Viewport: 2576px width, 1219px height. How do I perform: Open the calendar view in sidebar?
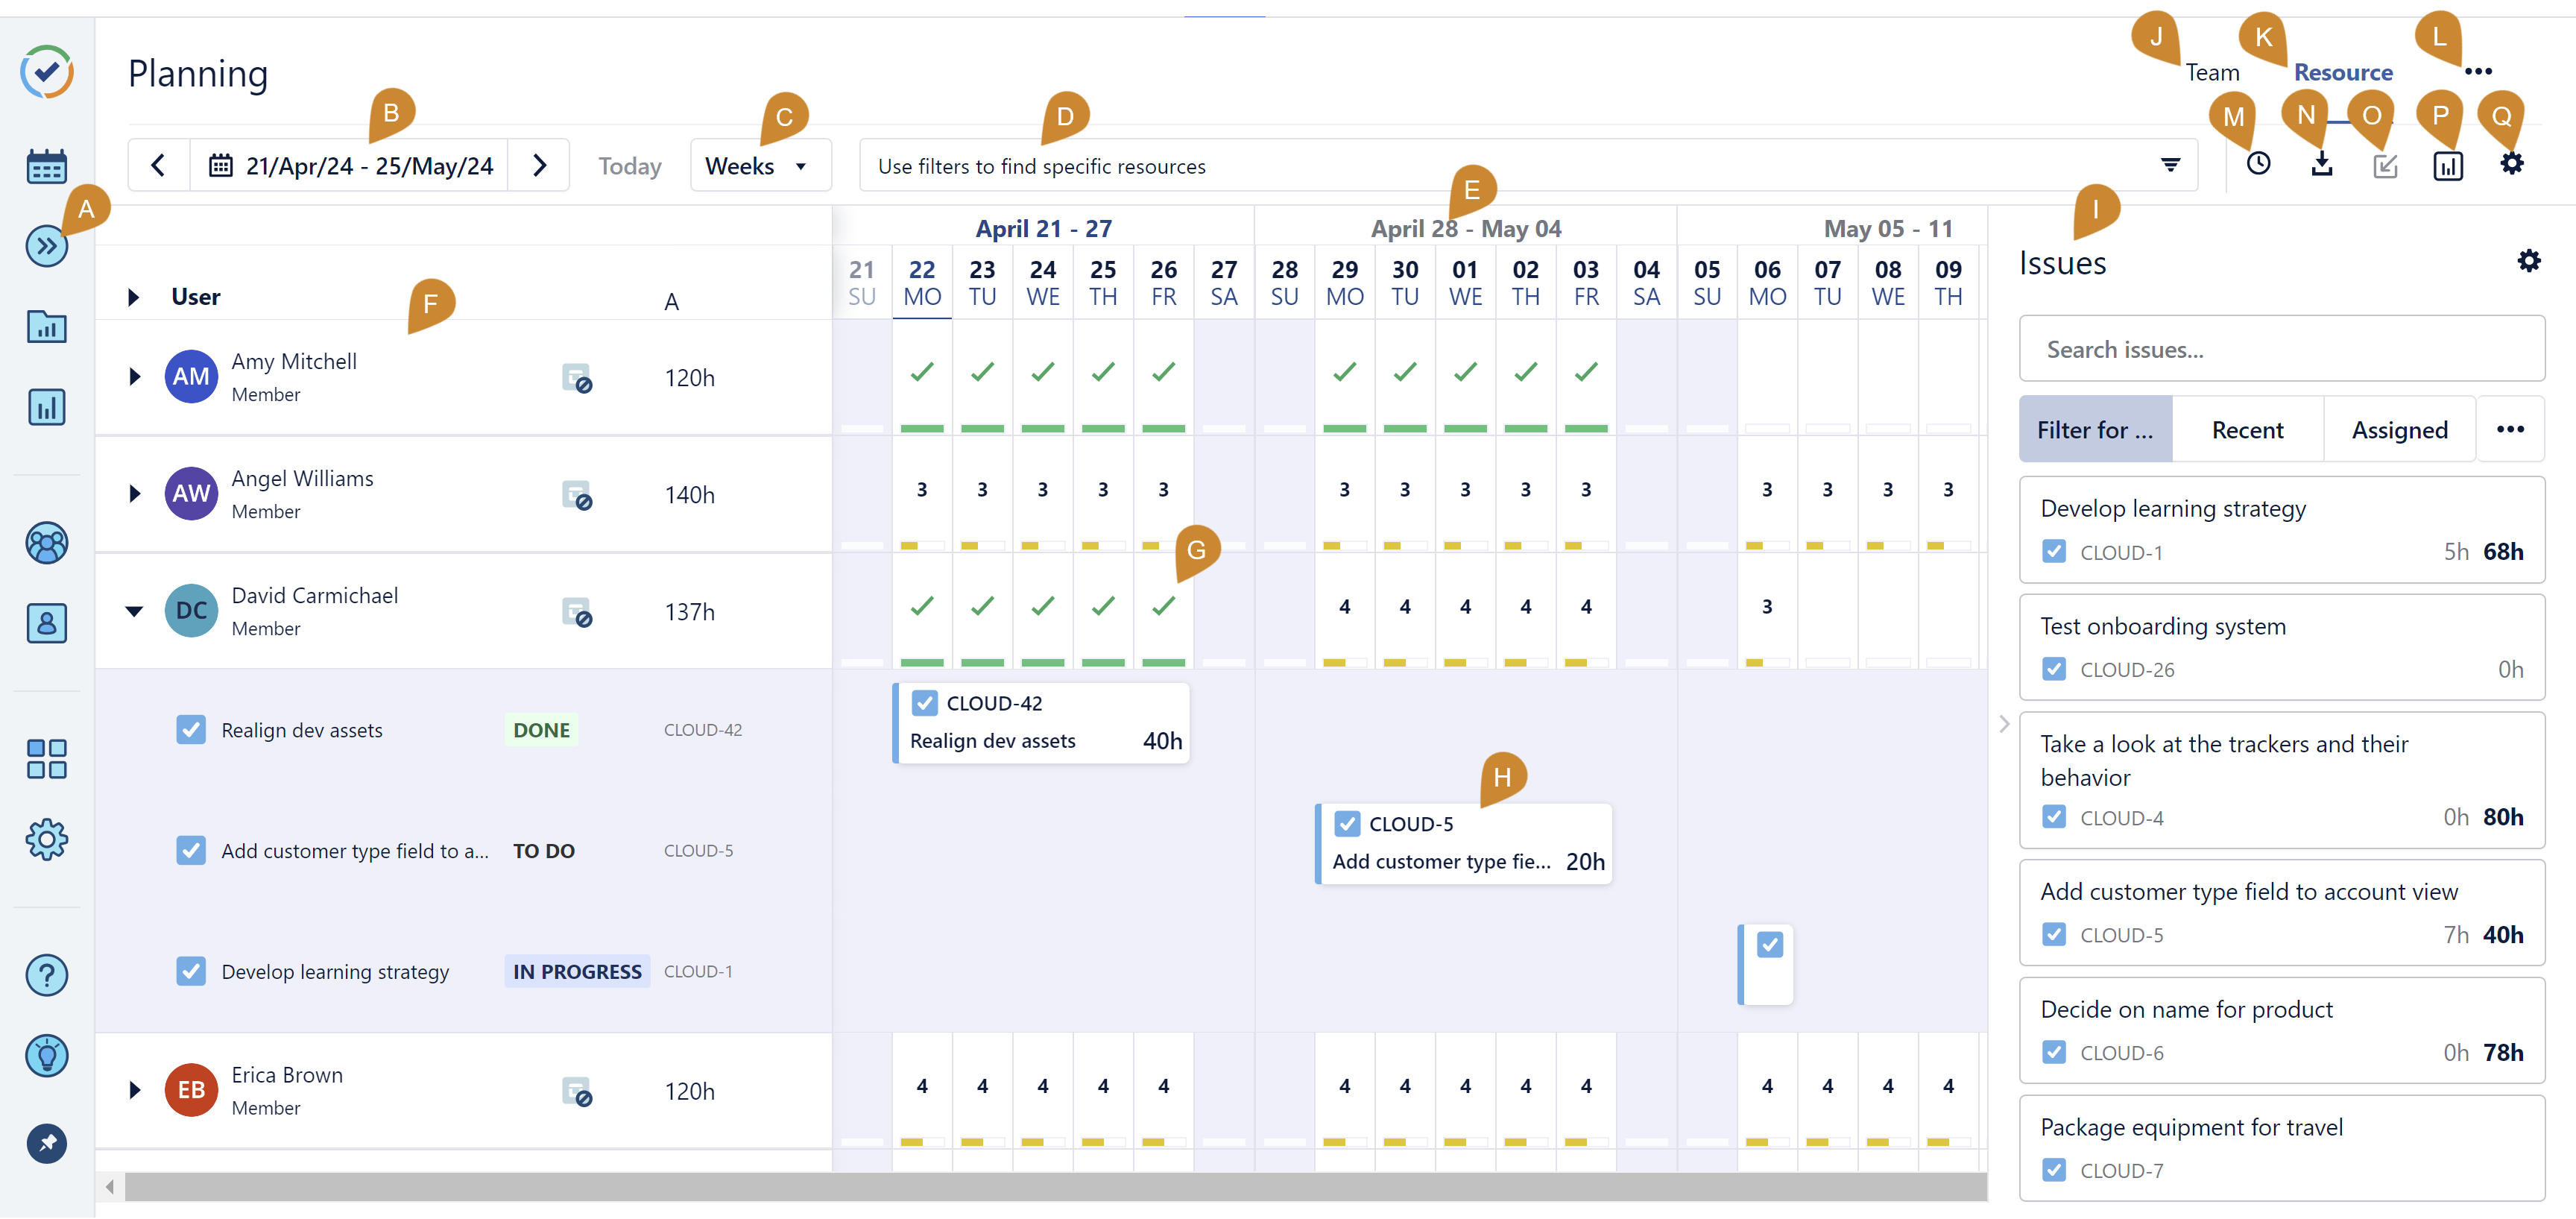pos(47,167)
